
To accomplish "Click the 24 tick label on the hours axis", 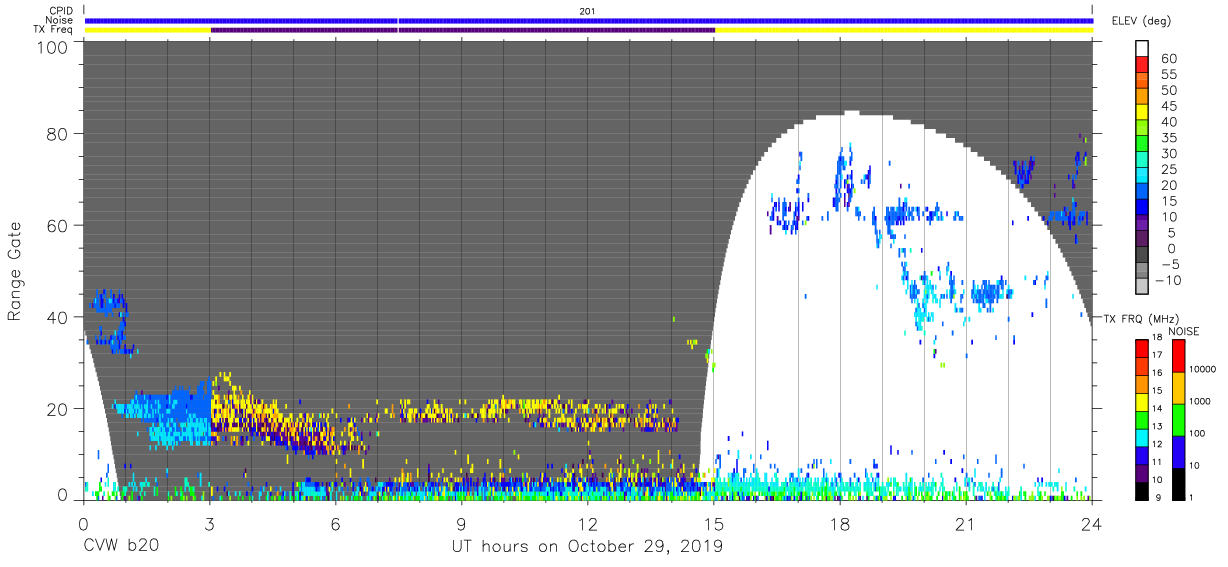I will [x=1092, y=525].
